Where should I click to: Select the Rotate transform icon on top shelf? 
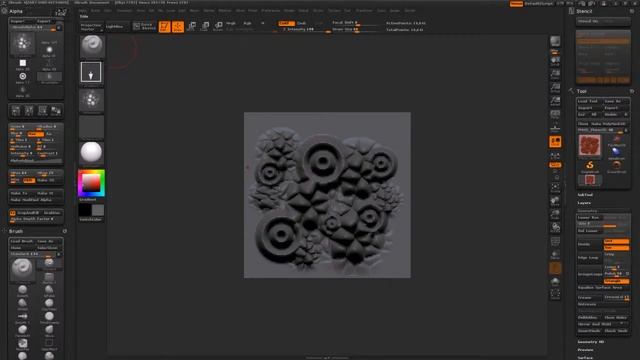pyautogui.click(x=218, y=27)
